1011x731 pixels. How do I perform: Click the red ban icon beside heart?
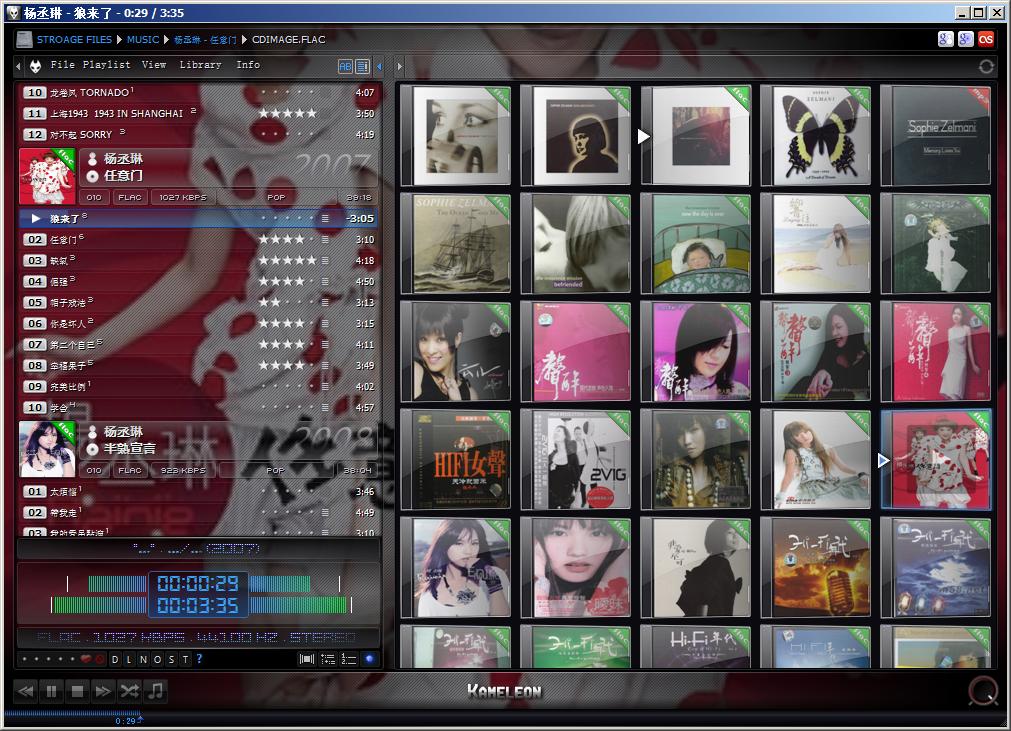(99, 659)
